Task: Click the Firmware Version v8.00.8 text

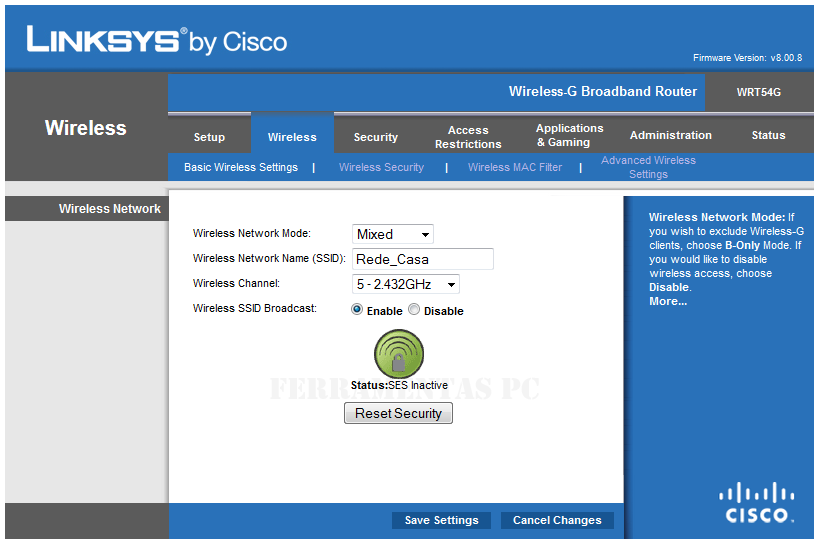Action: [x=747, y=57]
